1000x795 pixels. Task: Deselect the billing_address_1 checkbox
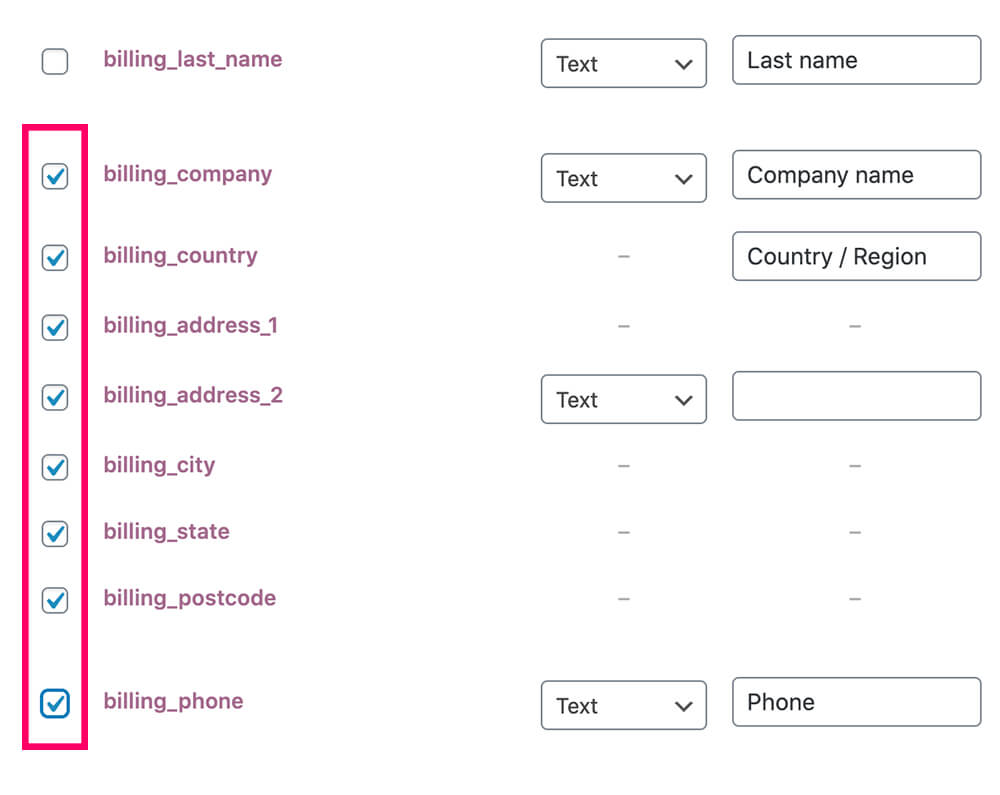pos(55,327)
